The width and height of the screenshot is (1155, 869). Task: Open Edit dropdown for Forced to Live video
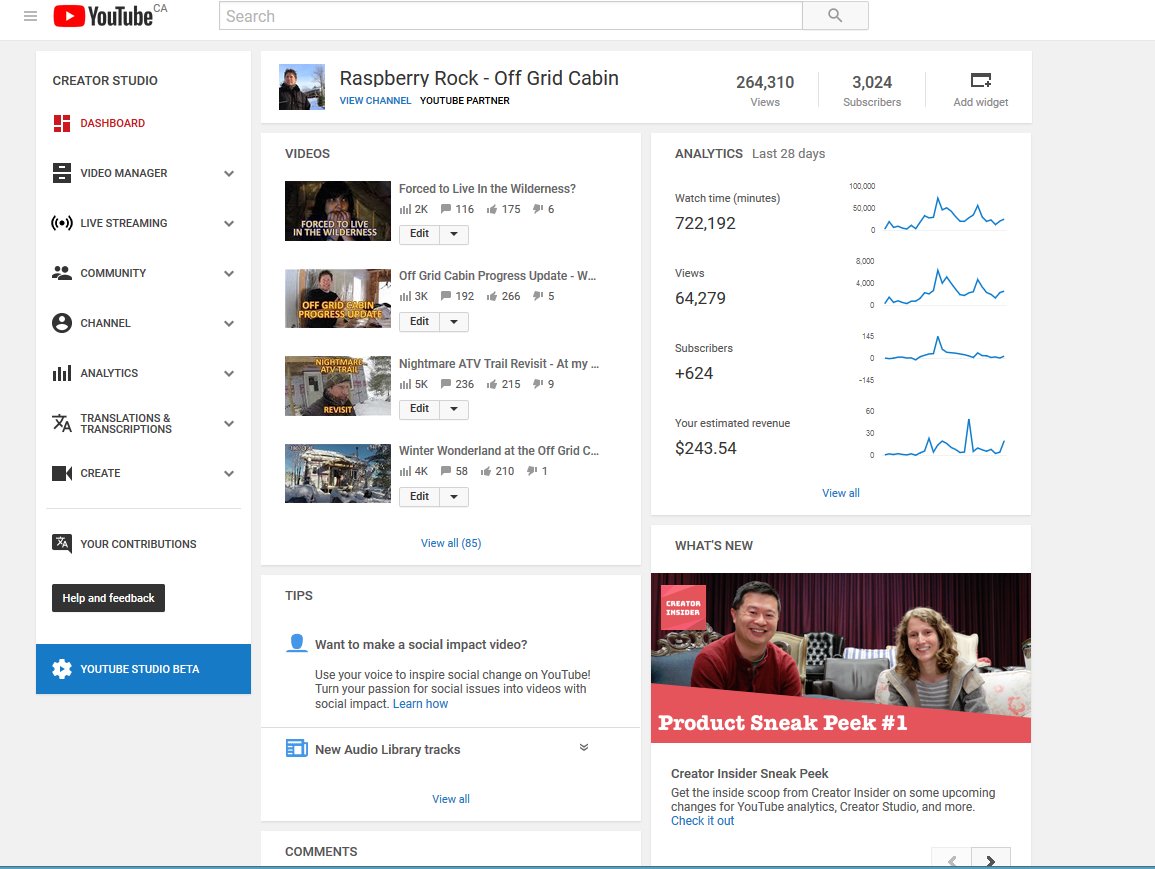pos(454,234)
